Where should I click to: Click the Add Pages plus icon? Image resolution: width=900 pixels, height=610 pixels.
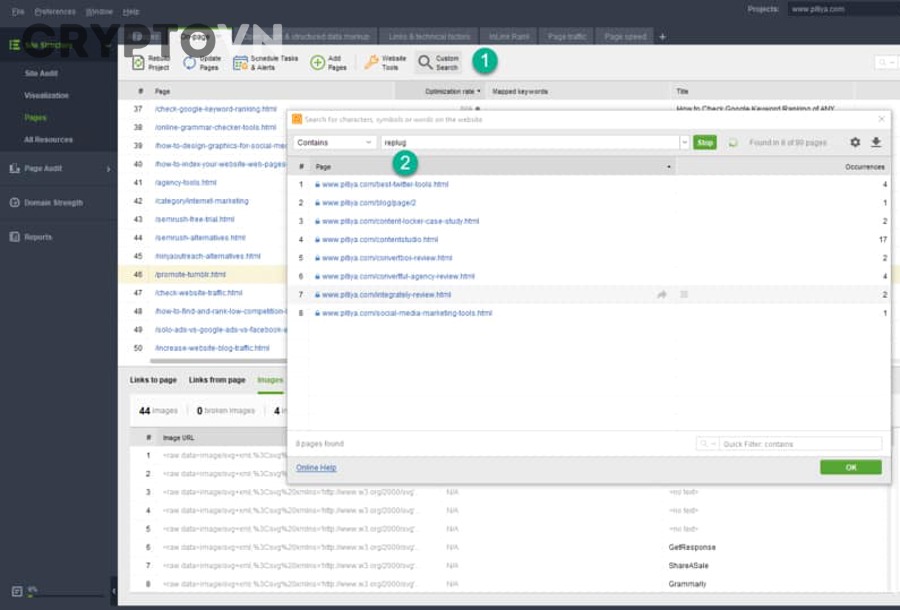(x=317, y=63)
